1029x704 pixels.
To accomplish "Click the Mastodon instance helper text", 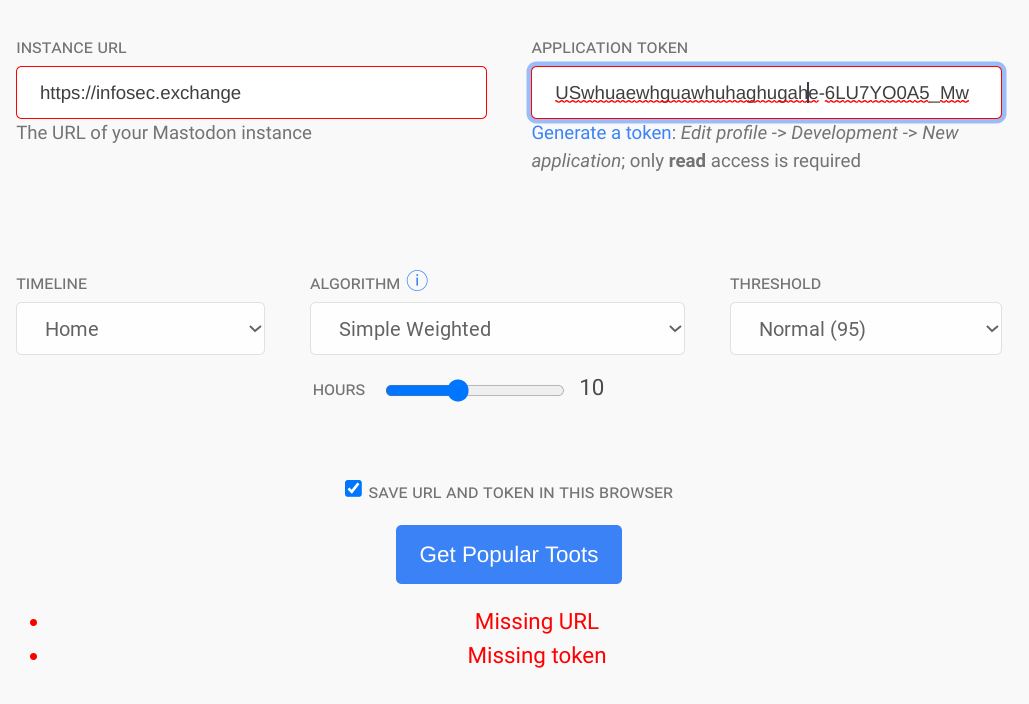I will 164,133.
